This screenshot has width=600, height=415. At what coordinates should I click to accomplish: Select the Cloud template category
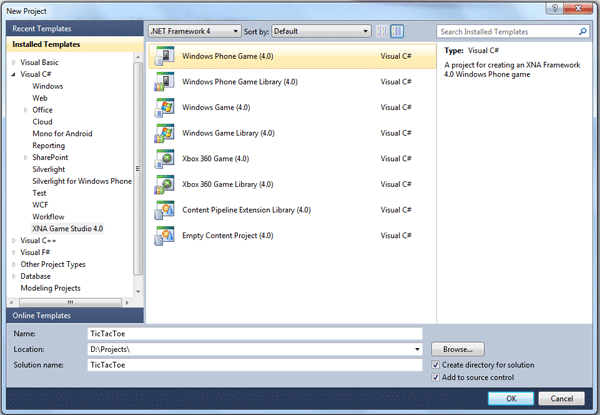tap(42, 122)
